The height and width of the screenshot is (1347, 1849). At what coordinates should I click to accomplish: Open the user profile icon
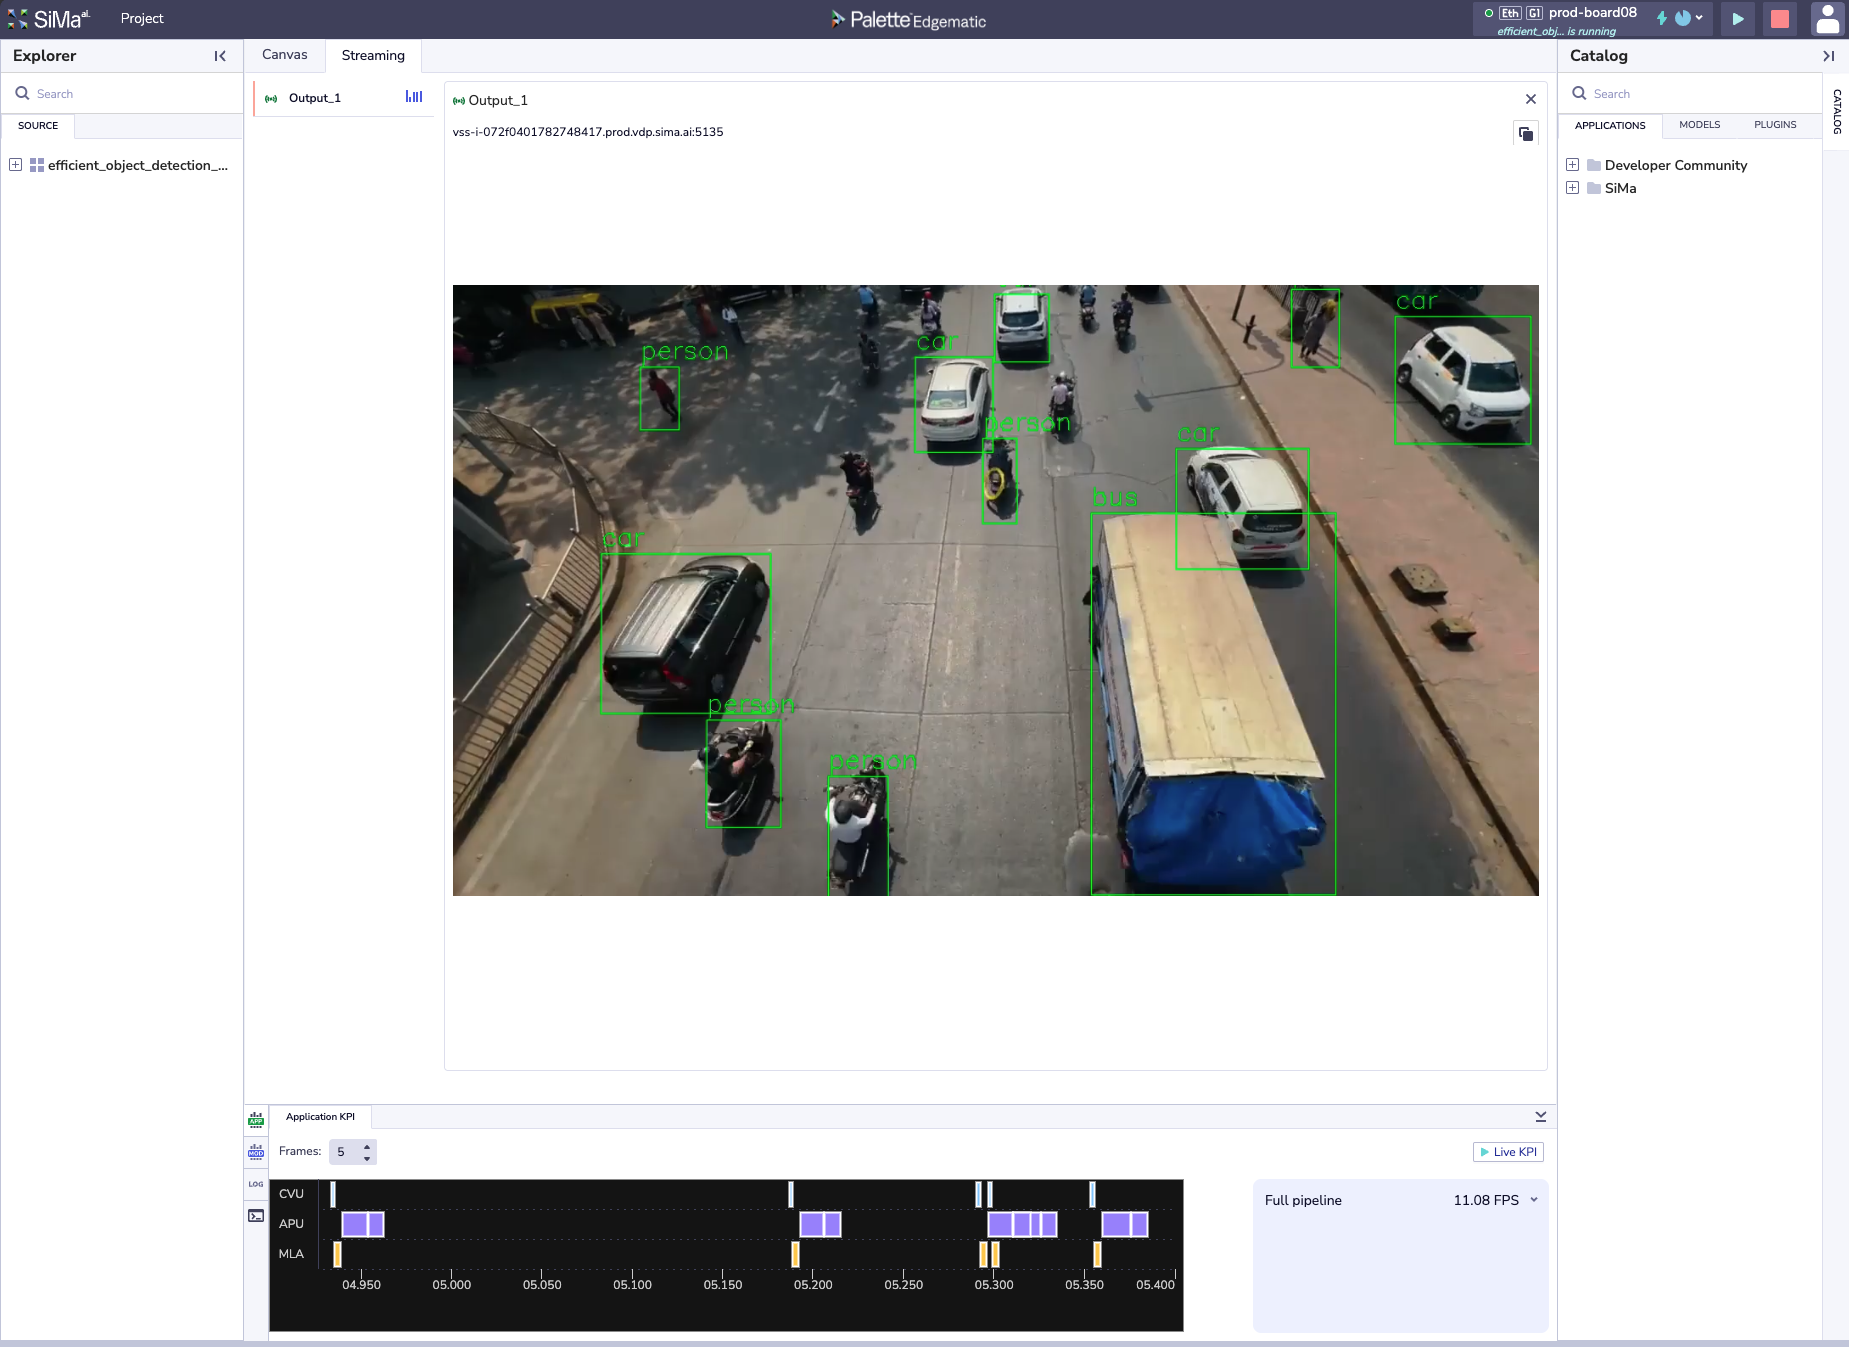pyautogui.click(x=1827, y=19)
